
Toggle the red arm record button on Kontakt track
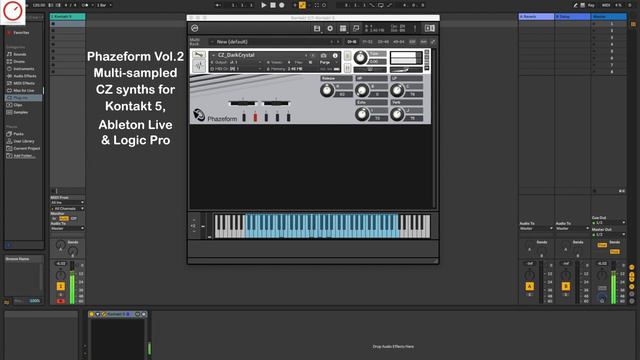point(60,301)
